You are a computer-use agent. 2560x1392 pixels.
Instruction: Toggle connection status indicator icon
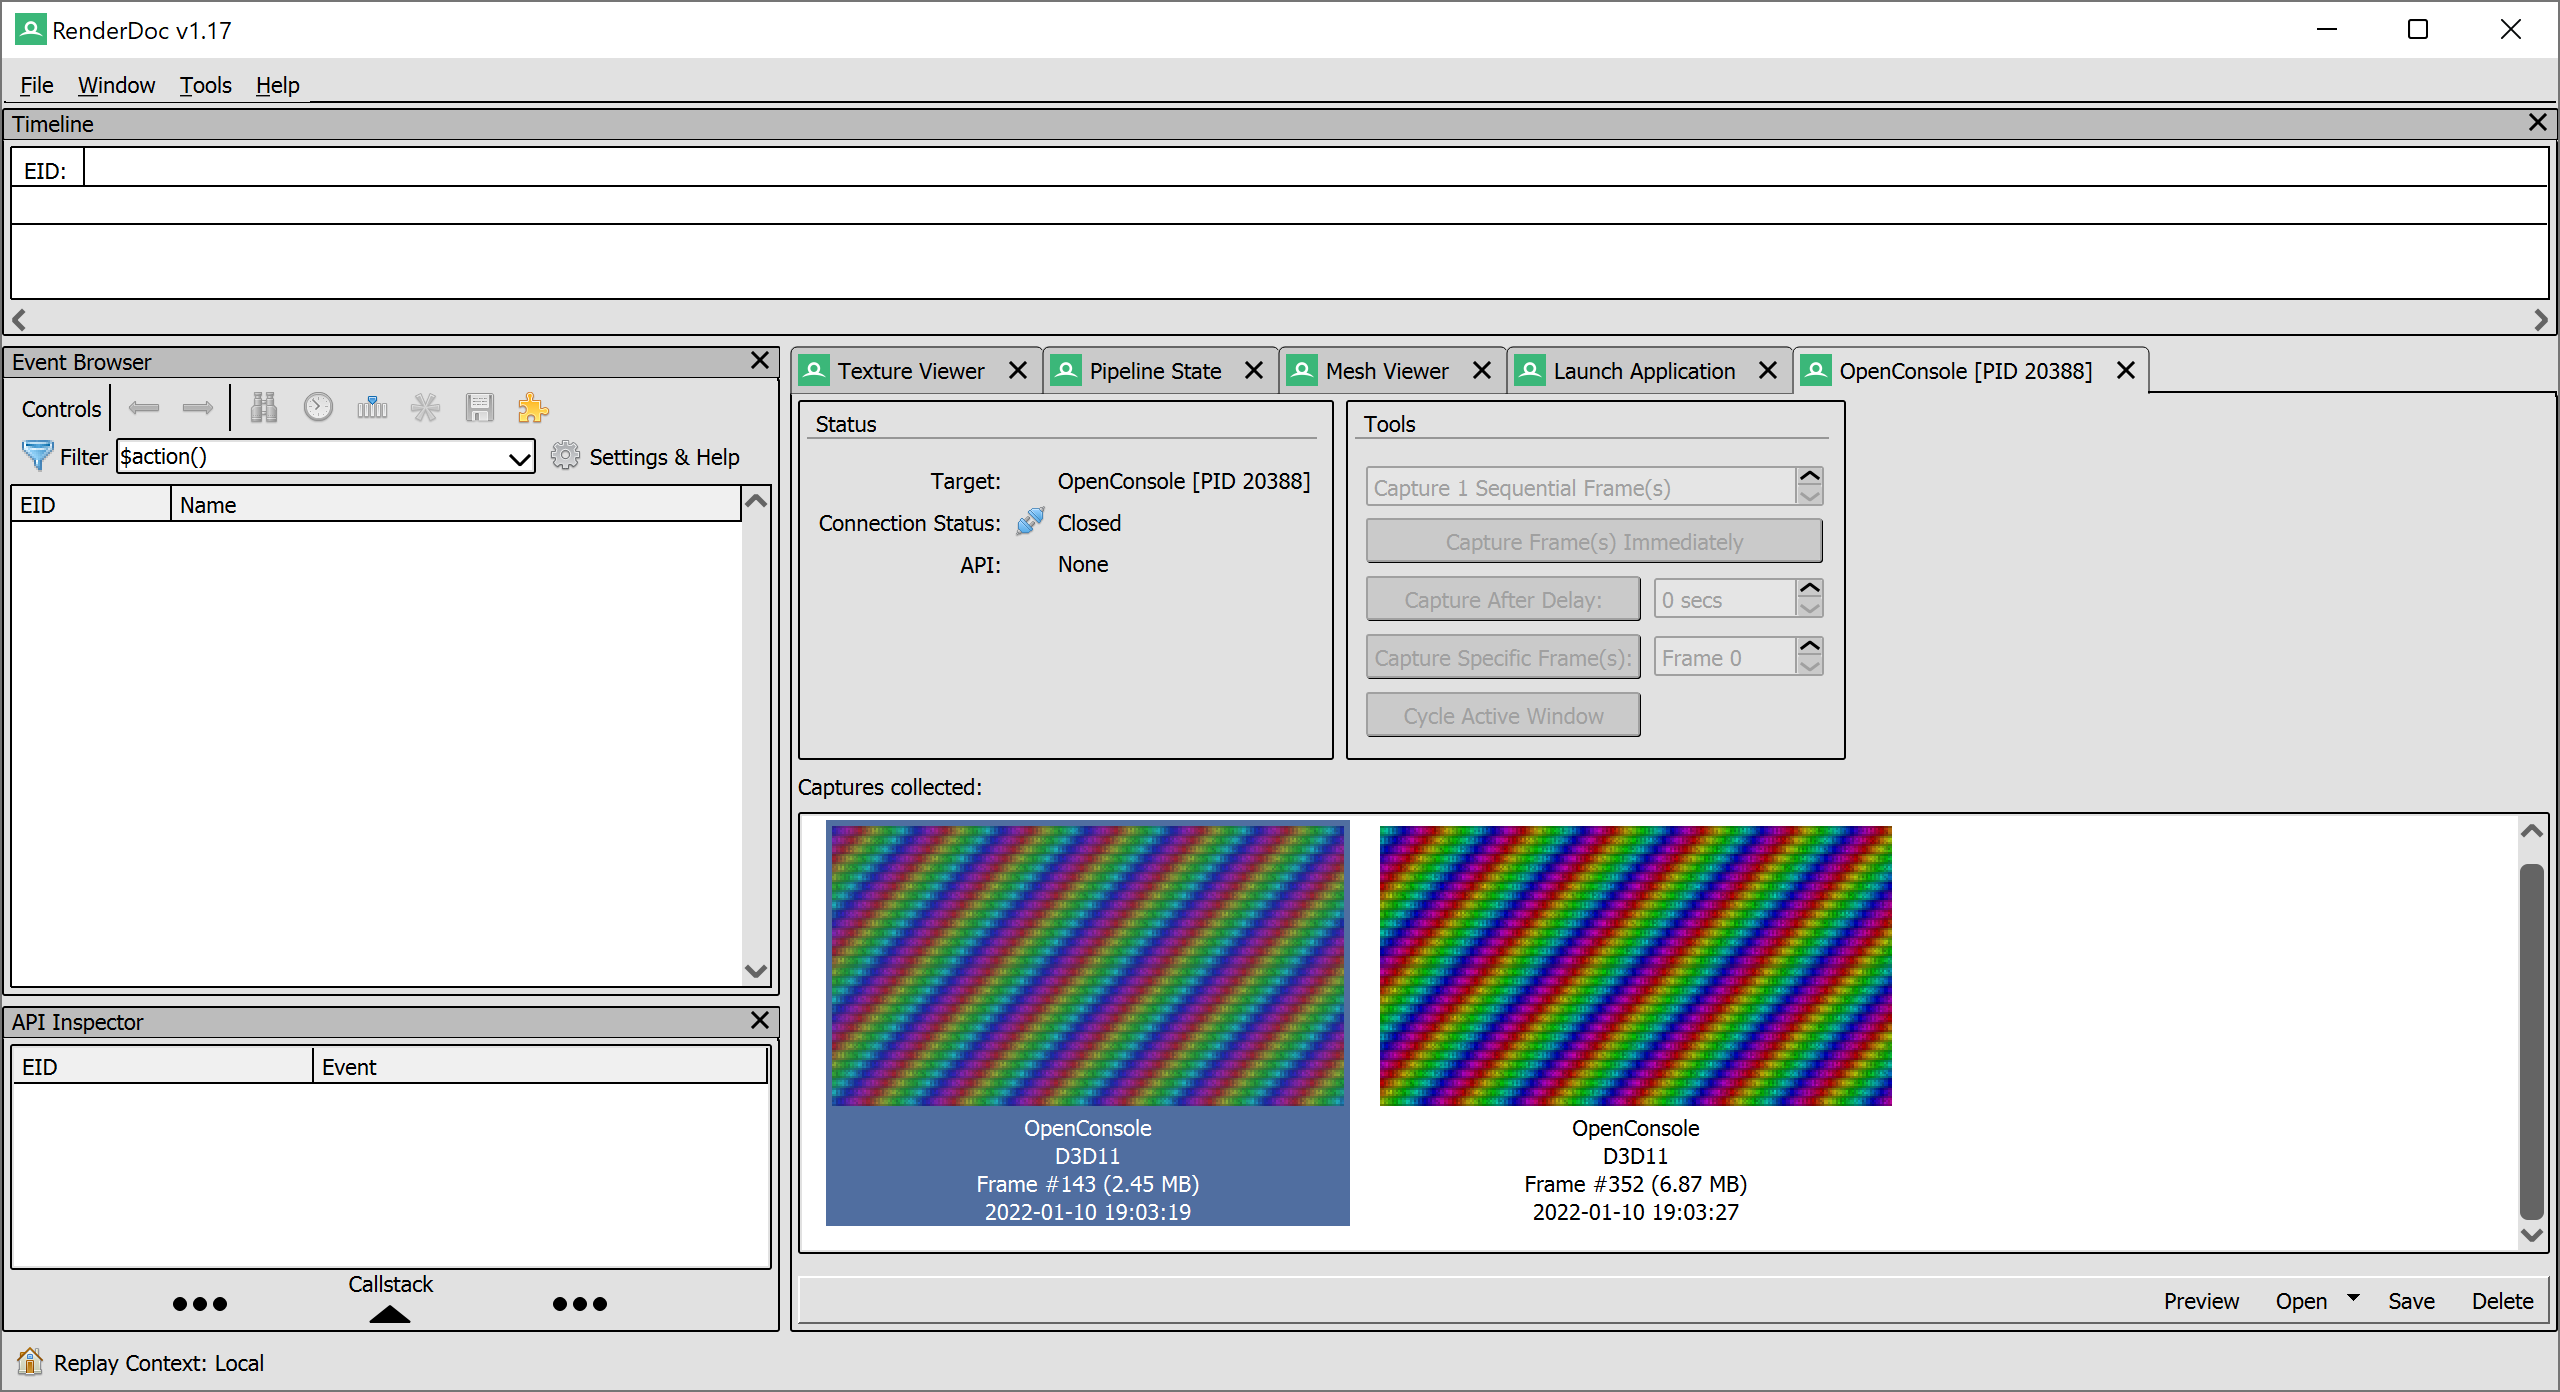pyautogui.click(x=1025, y=523)
